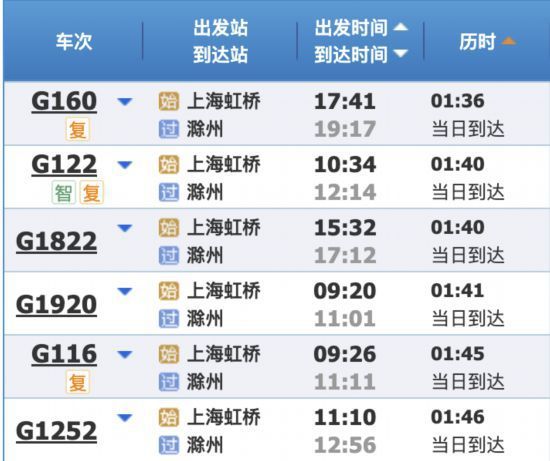Click the 始 origin icon in G160 row
This screenshot has height=461, width=550.
(169, 101)
